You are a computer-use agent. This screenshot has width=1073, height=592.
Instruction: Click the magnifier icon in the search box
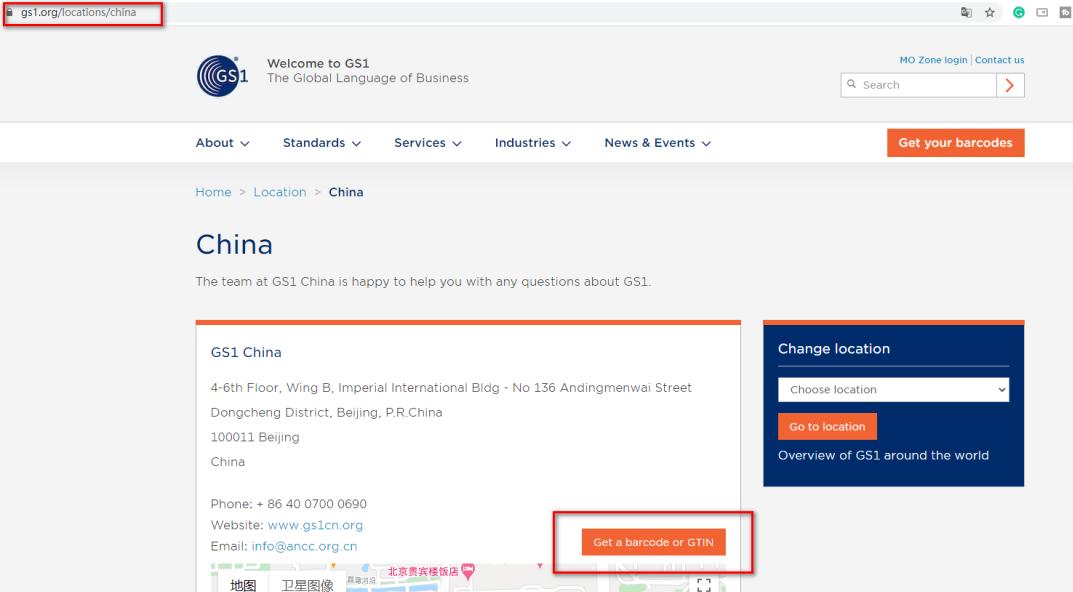[x=851, y=84]
